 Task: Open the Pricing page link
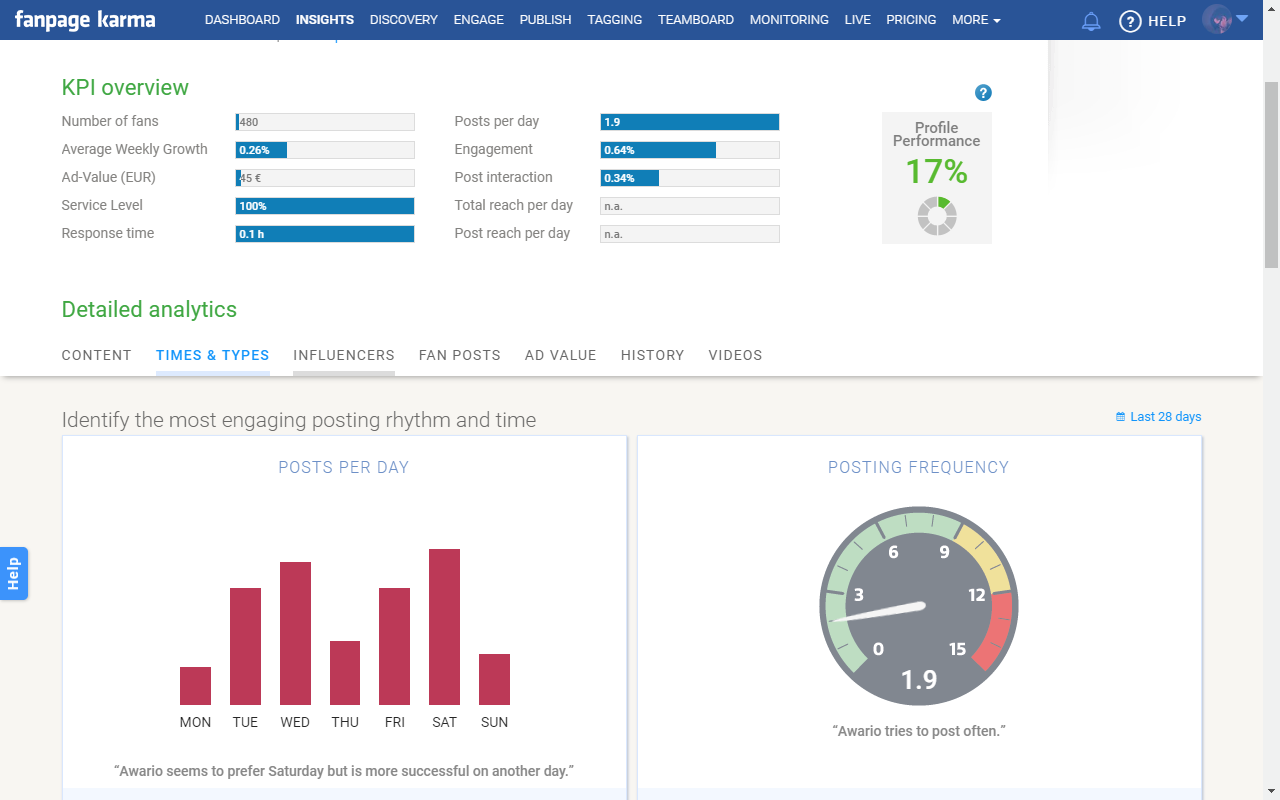tap(911, 20)
